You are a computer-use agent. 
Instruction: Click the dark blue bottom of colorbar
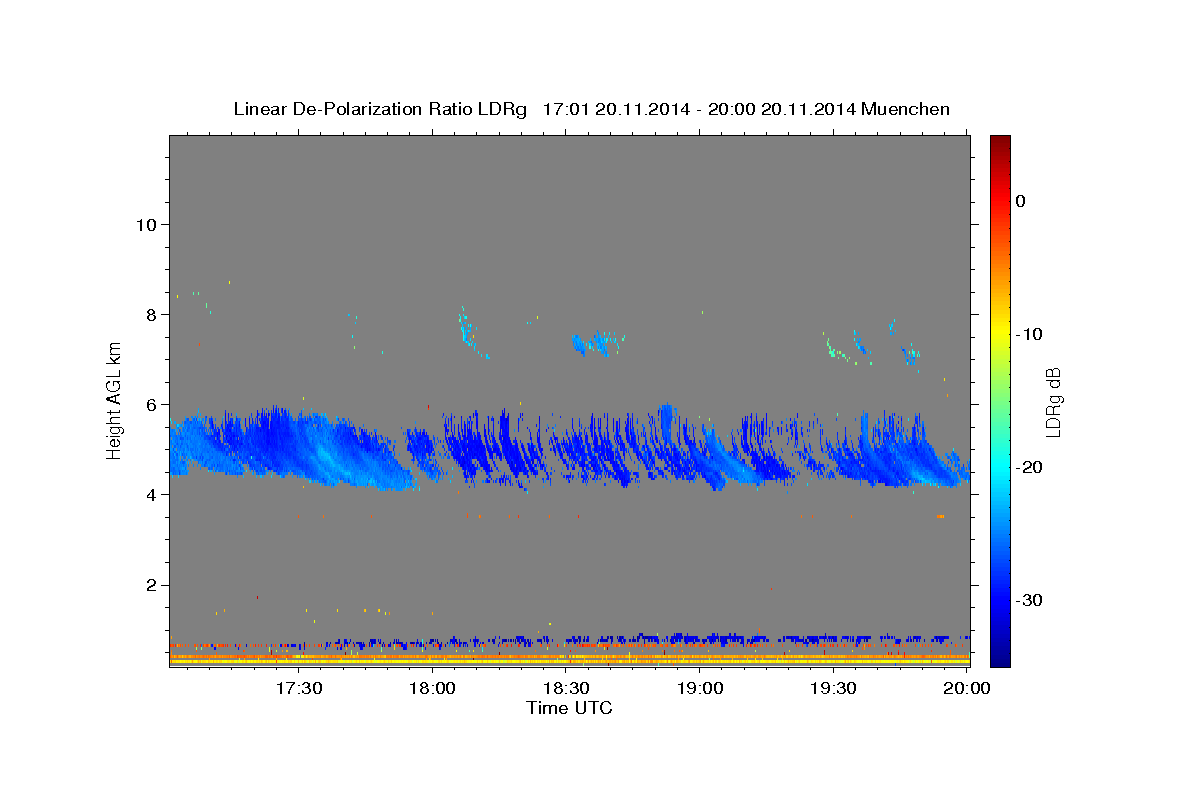coord(1000,657)
